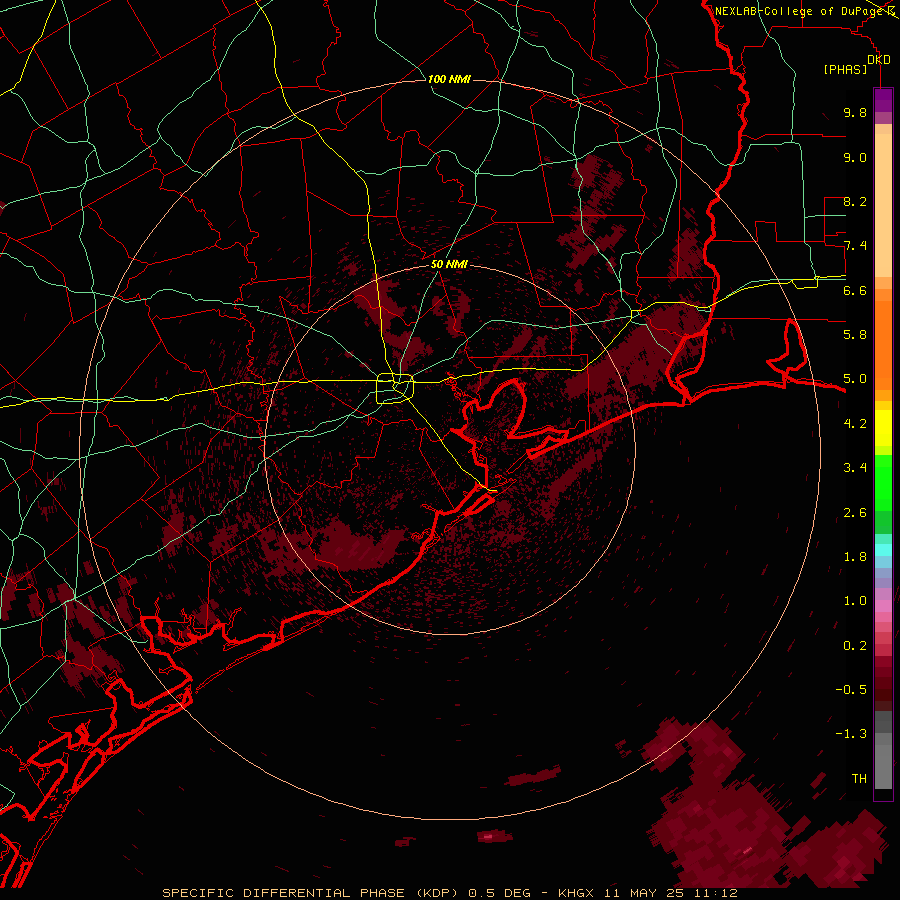Image resolution: width=900 pixels, height=900 pixels.
Task: Click the 5.8 value on the color scale
Action: point(855,335)
